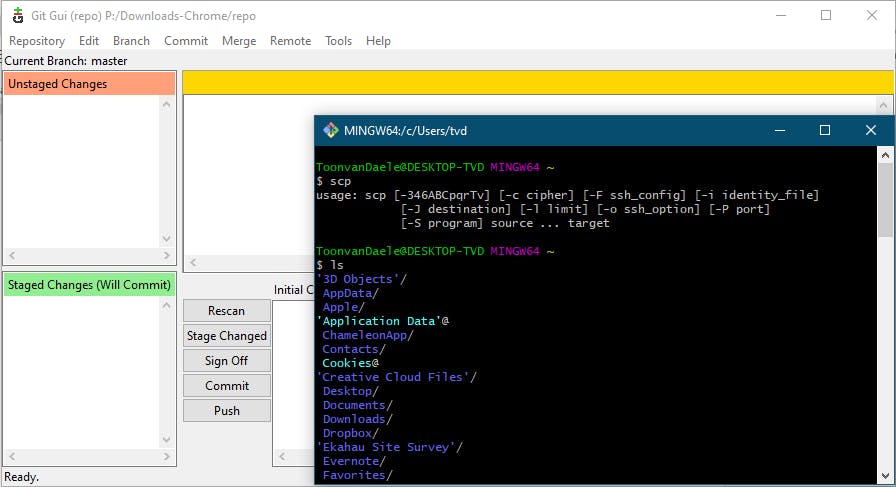
Task: Click 'ChameleonApp/' in terminal listing
Action: [x=368, y=335]
